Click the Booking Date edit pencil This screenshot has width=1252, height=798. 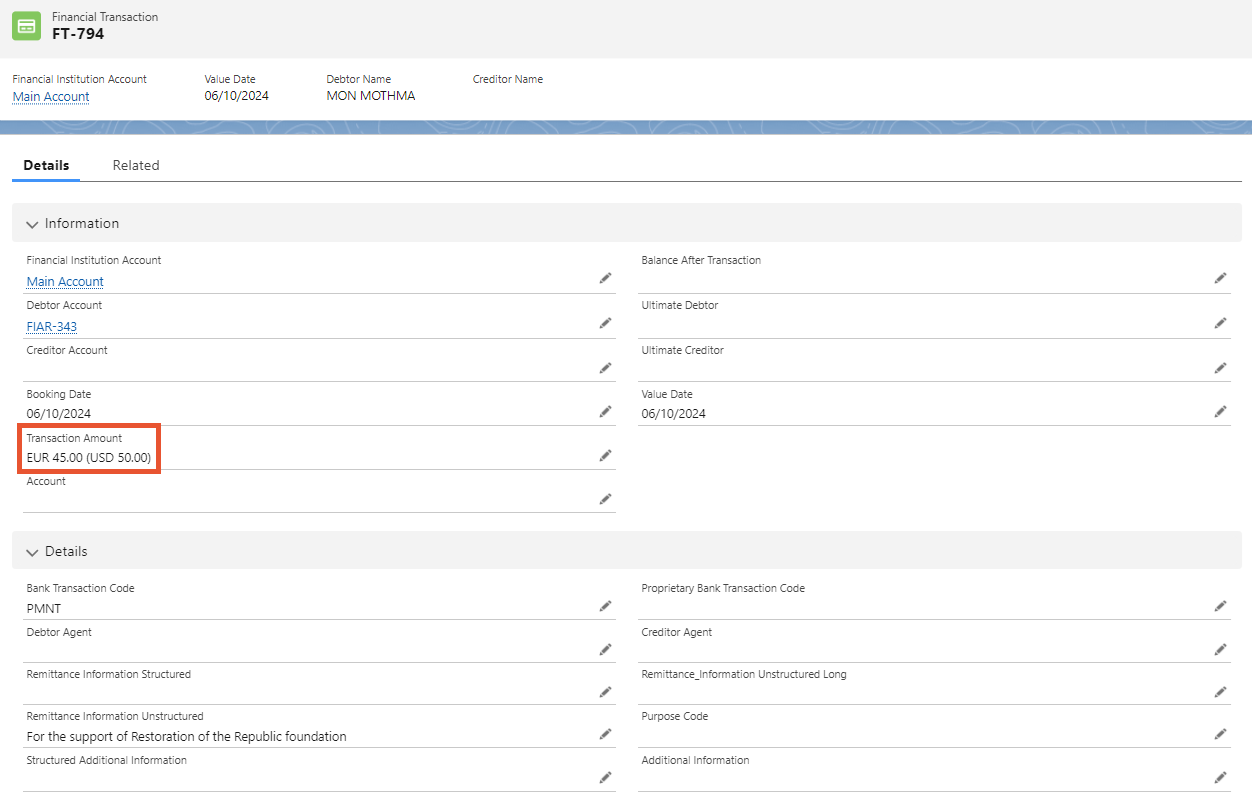[x=605, y=411]
